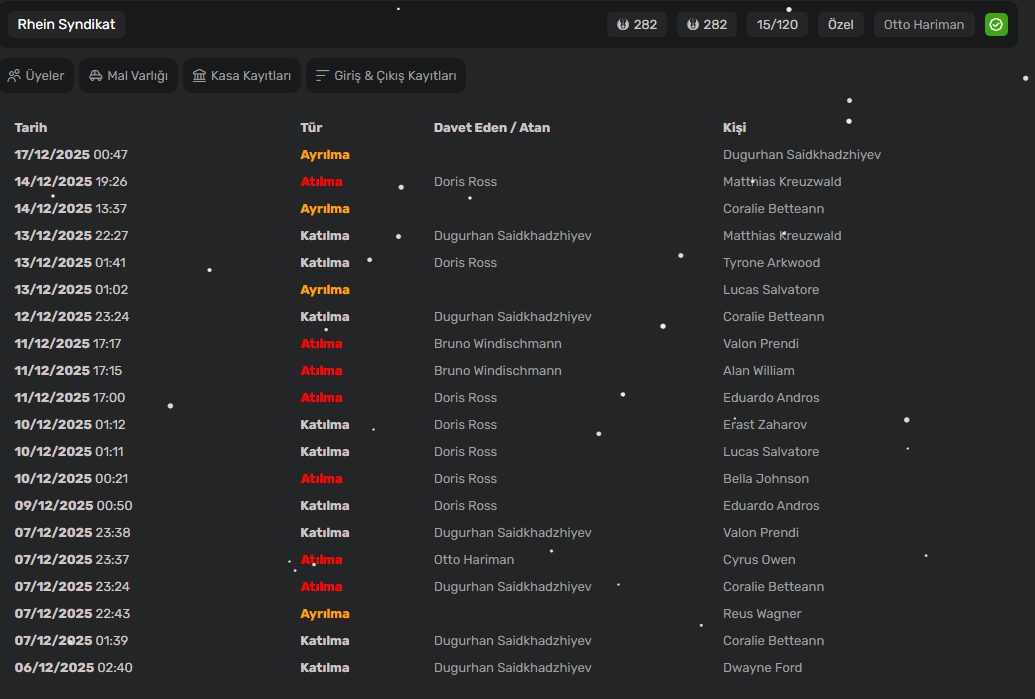Image resolution: width=1035 pixels, height=699 pixels.
Task: Click Dwayne Ford name
Action: tap(762, 669)
